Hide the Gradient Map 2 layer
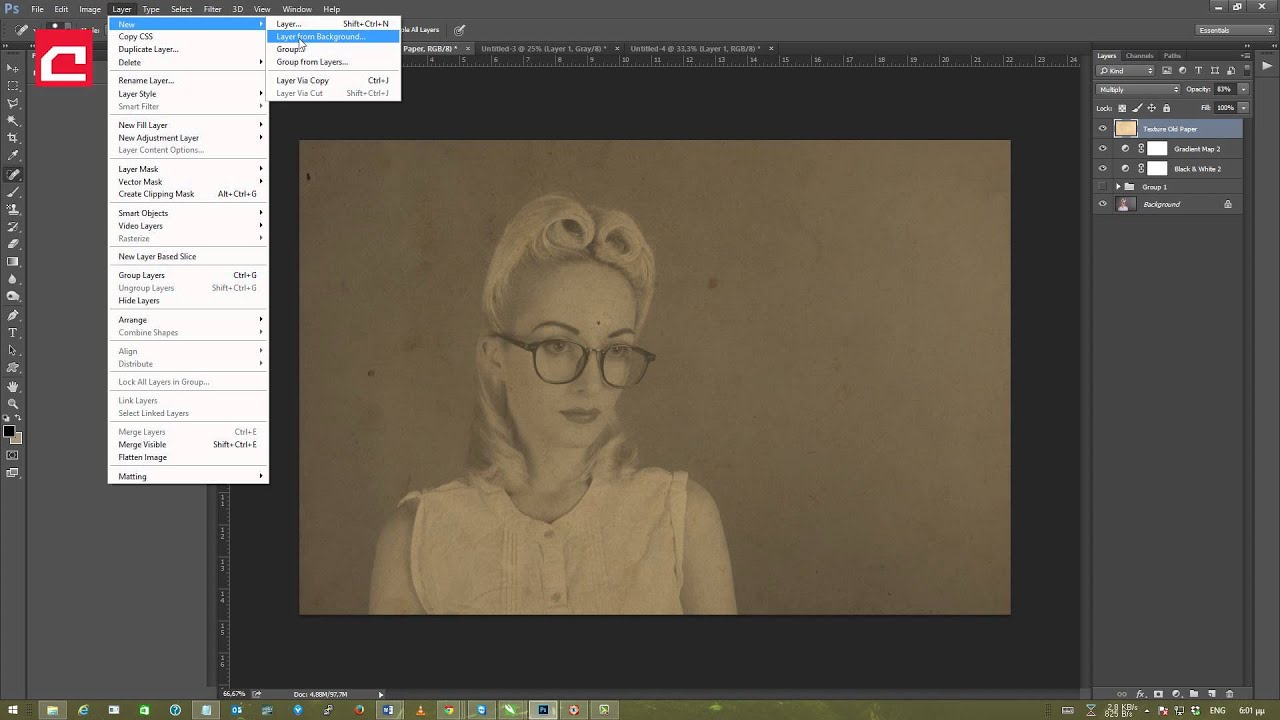Screen dimensions: 1280x720 click(x=1103, y=149)
